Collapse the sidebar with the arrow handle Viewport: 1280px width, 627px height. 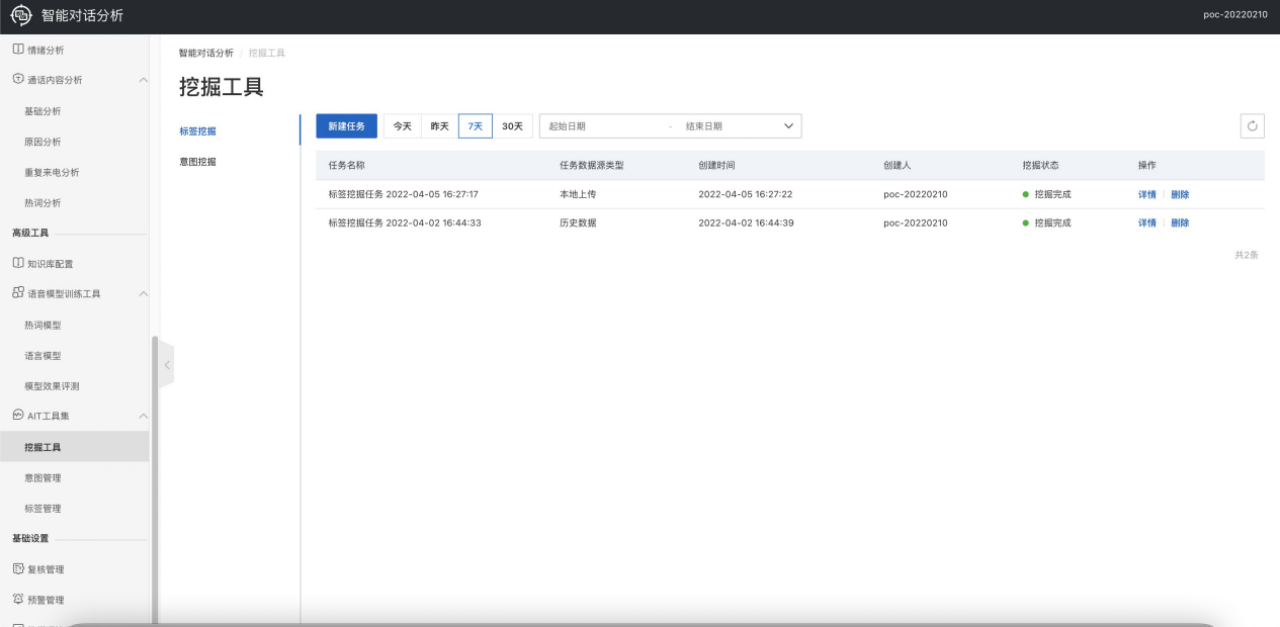167,365
